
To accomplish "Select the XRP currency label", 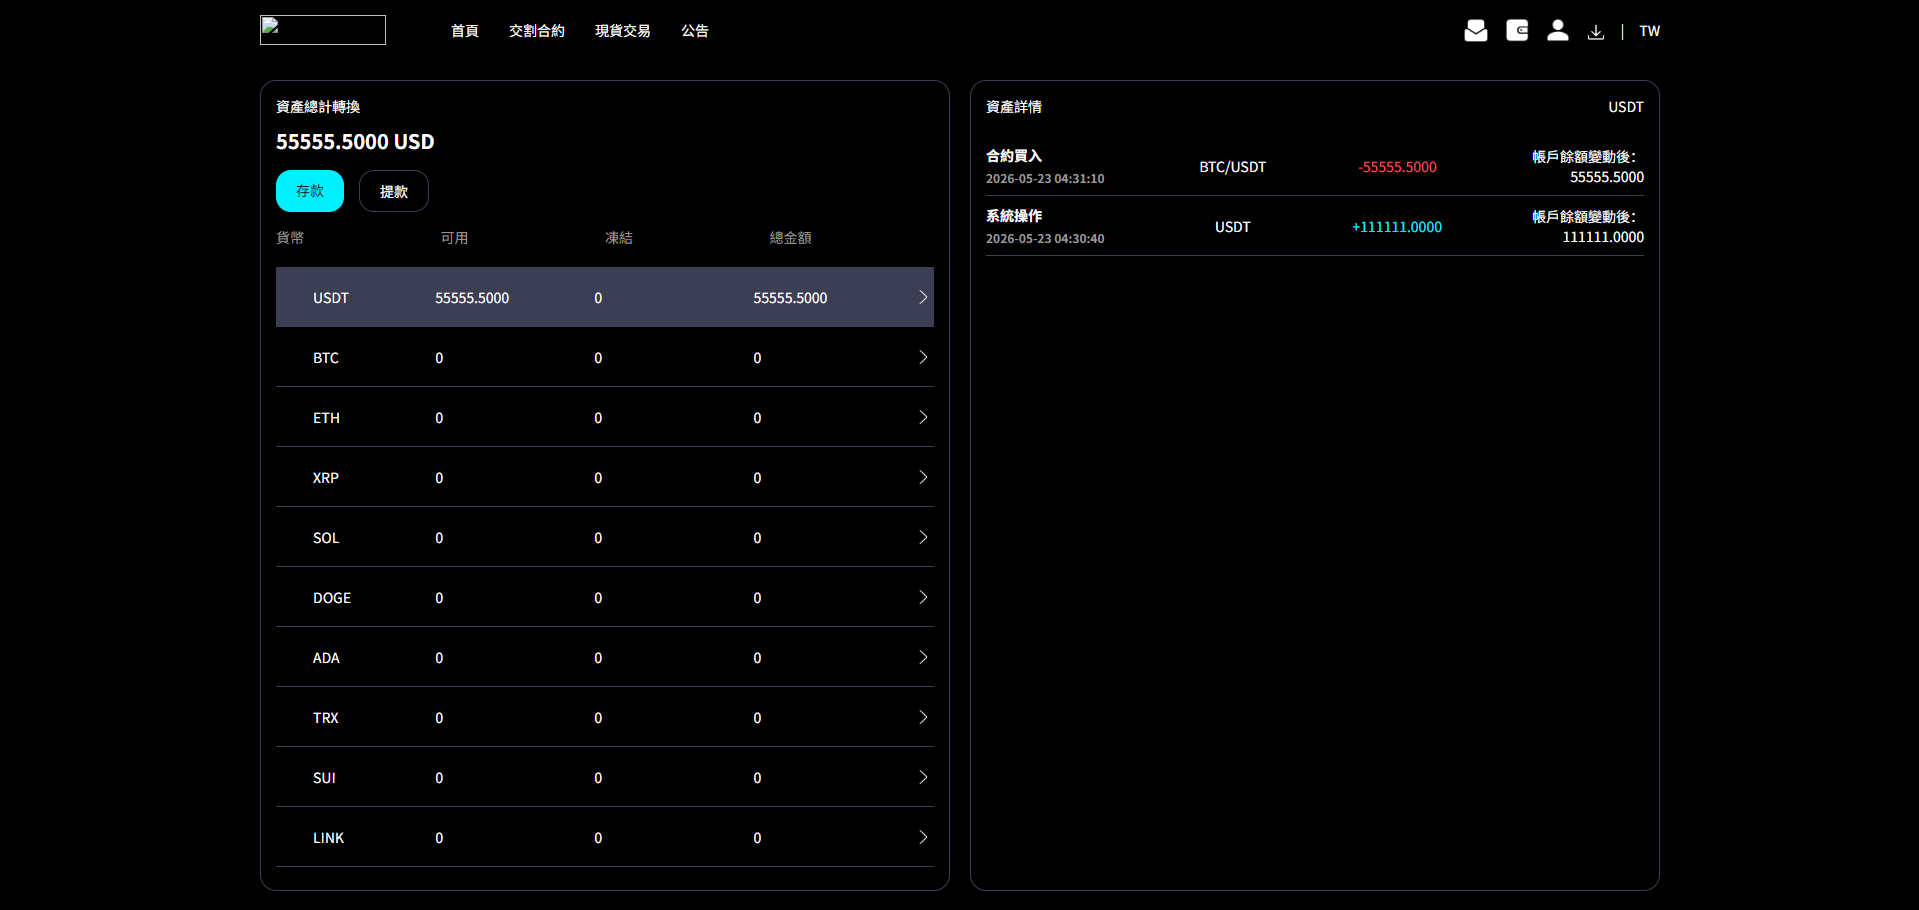I will (326, 478).
